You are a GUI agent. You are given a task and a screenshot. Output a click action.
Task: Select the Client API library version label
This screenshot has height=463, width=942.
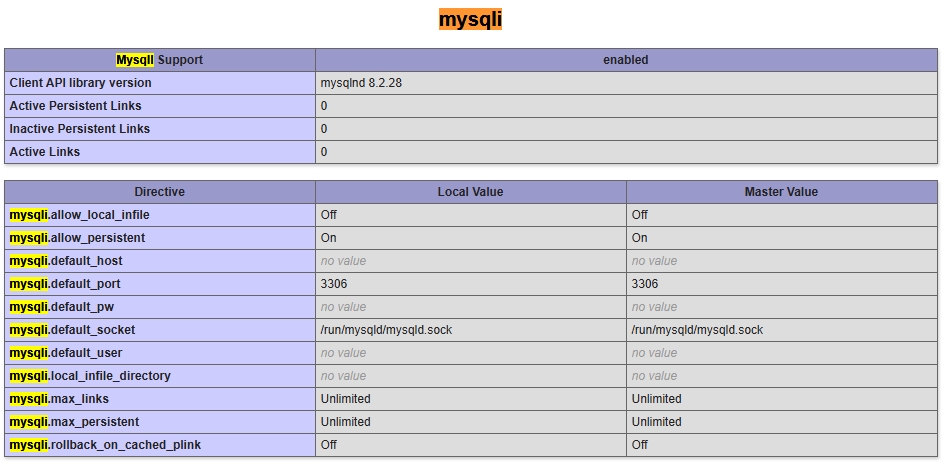(x=81, y=83)
